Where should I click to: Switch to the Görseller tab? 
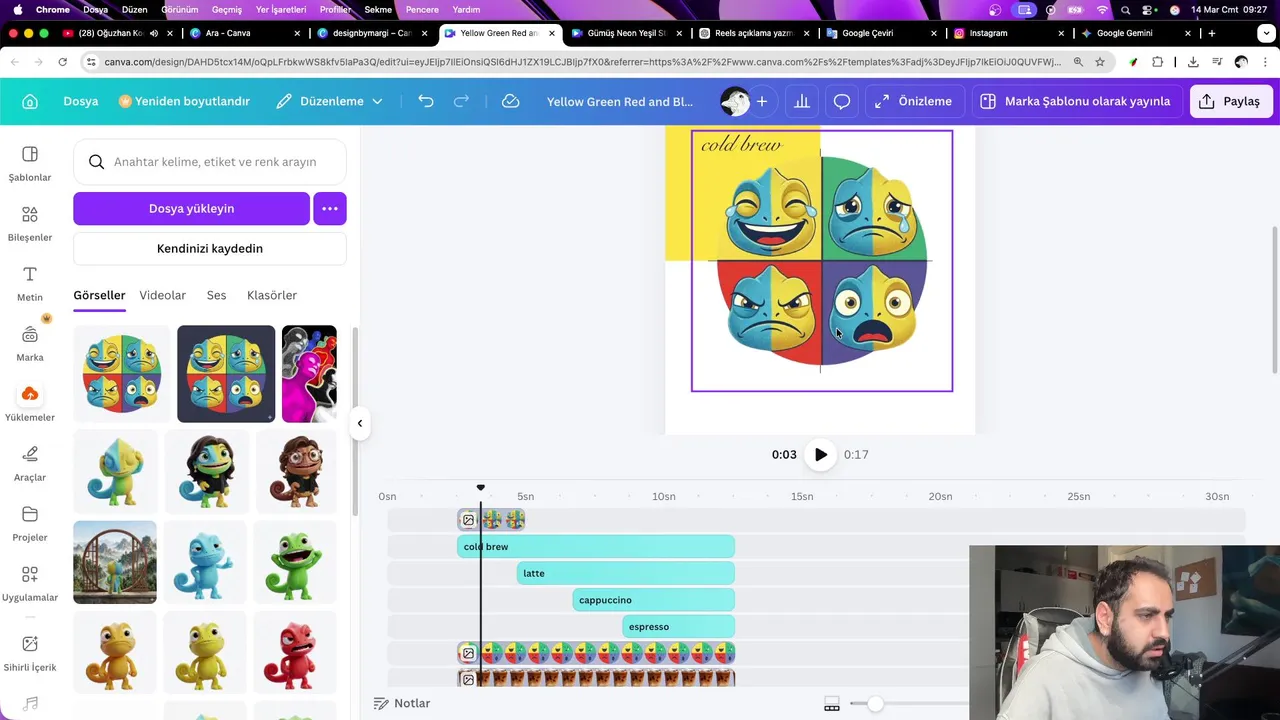pyautogui.click(x=99, y=295)
